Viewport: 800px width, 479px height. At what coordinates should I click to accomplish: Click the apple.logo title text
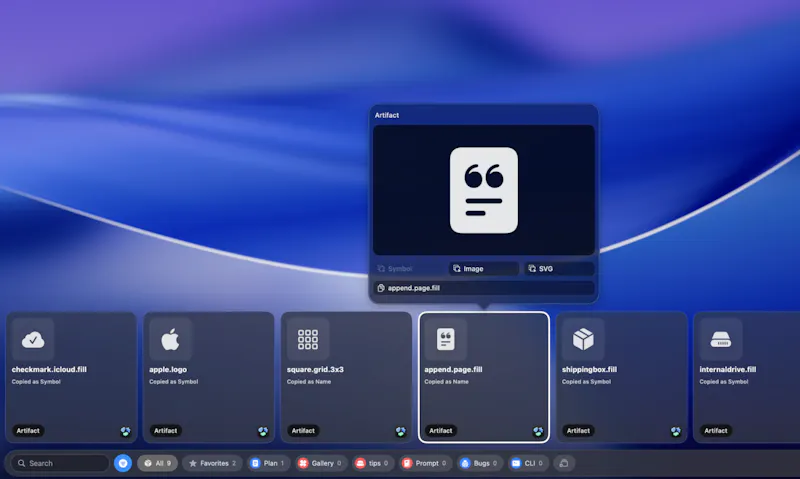[168, 369]
